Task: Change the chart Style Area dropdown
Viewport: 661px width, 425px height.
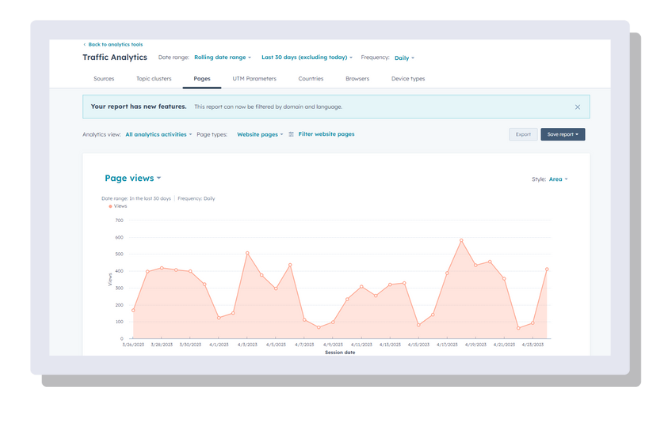Action: tap(558, 179)
